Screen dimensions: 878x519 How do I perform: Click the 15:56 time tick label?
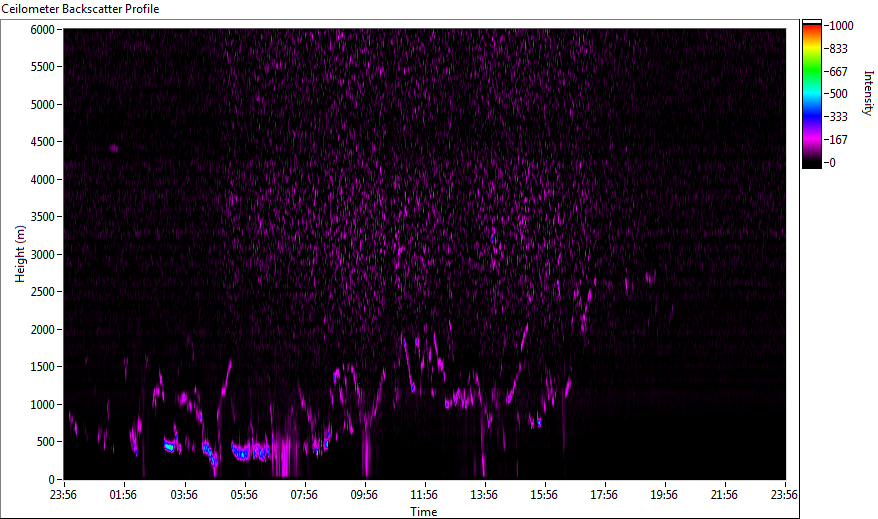(544, 495)
